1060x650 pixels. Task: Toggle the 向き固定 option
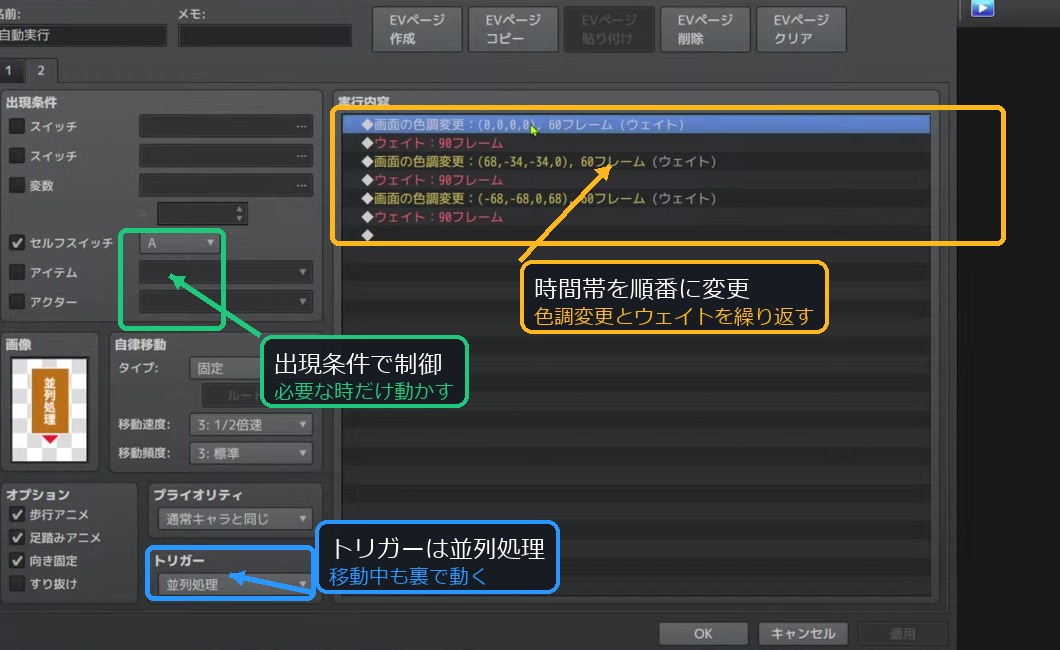[x=17, y=561]
